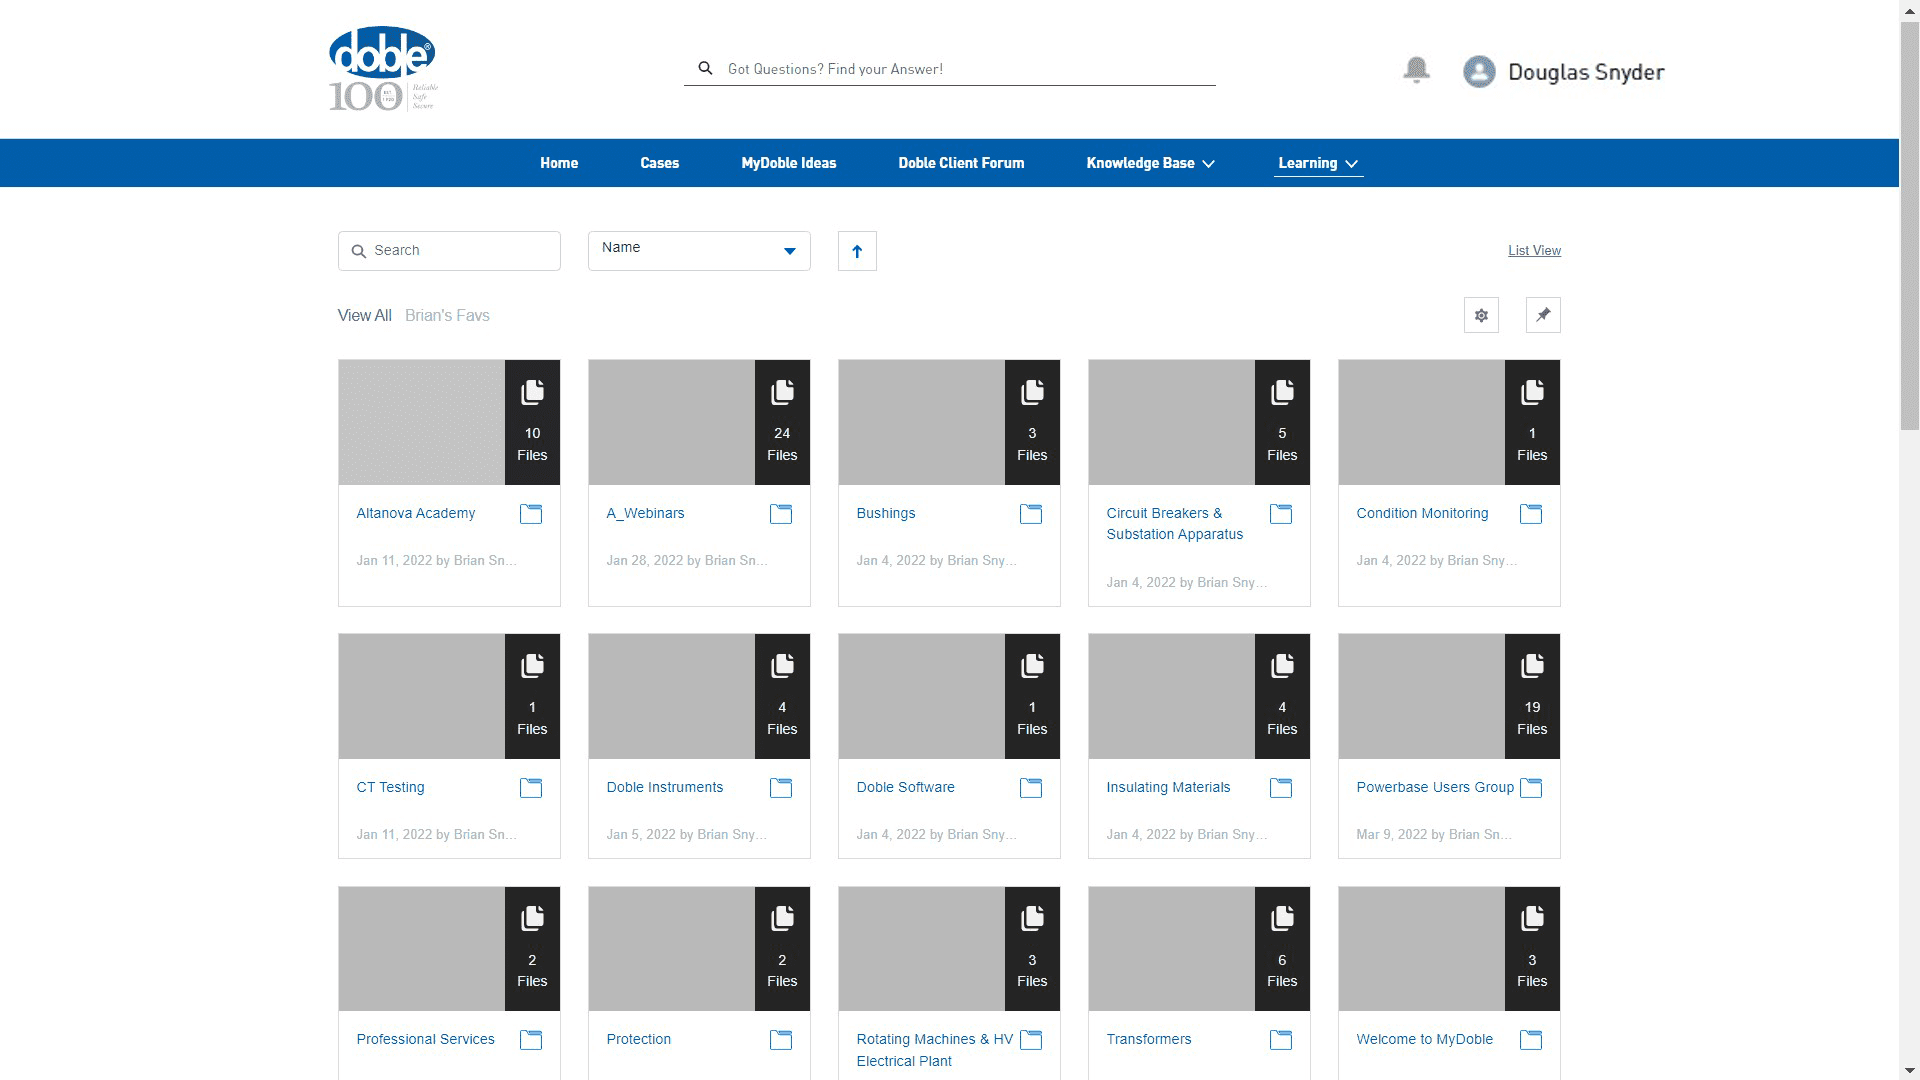1920x1080 pixels.
Task: Open Circuit Breakers & Substation Apparatus link
Action: [x=1175, y=524]
